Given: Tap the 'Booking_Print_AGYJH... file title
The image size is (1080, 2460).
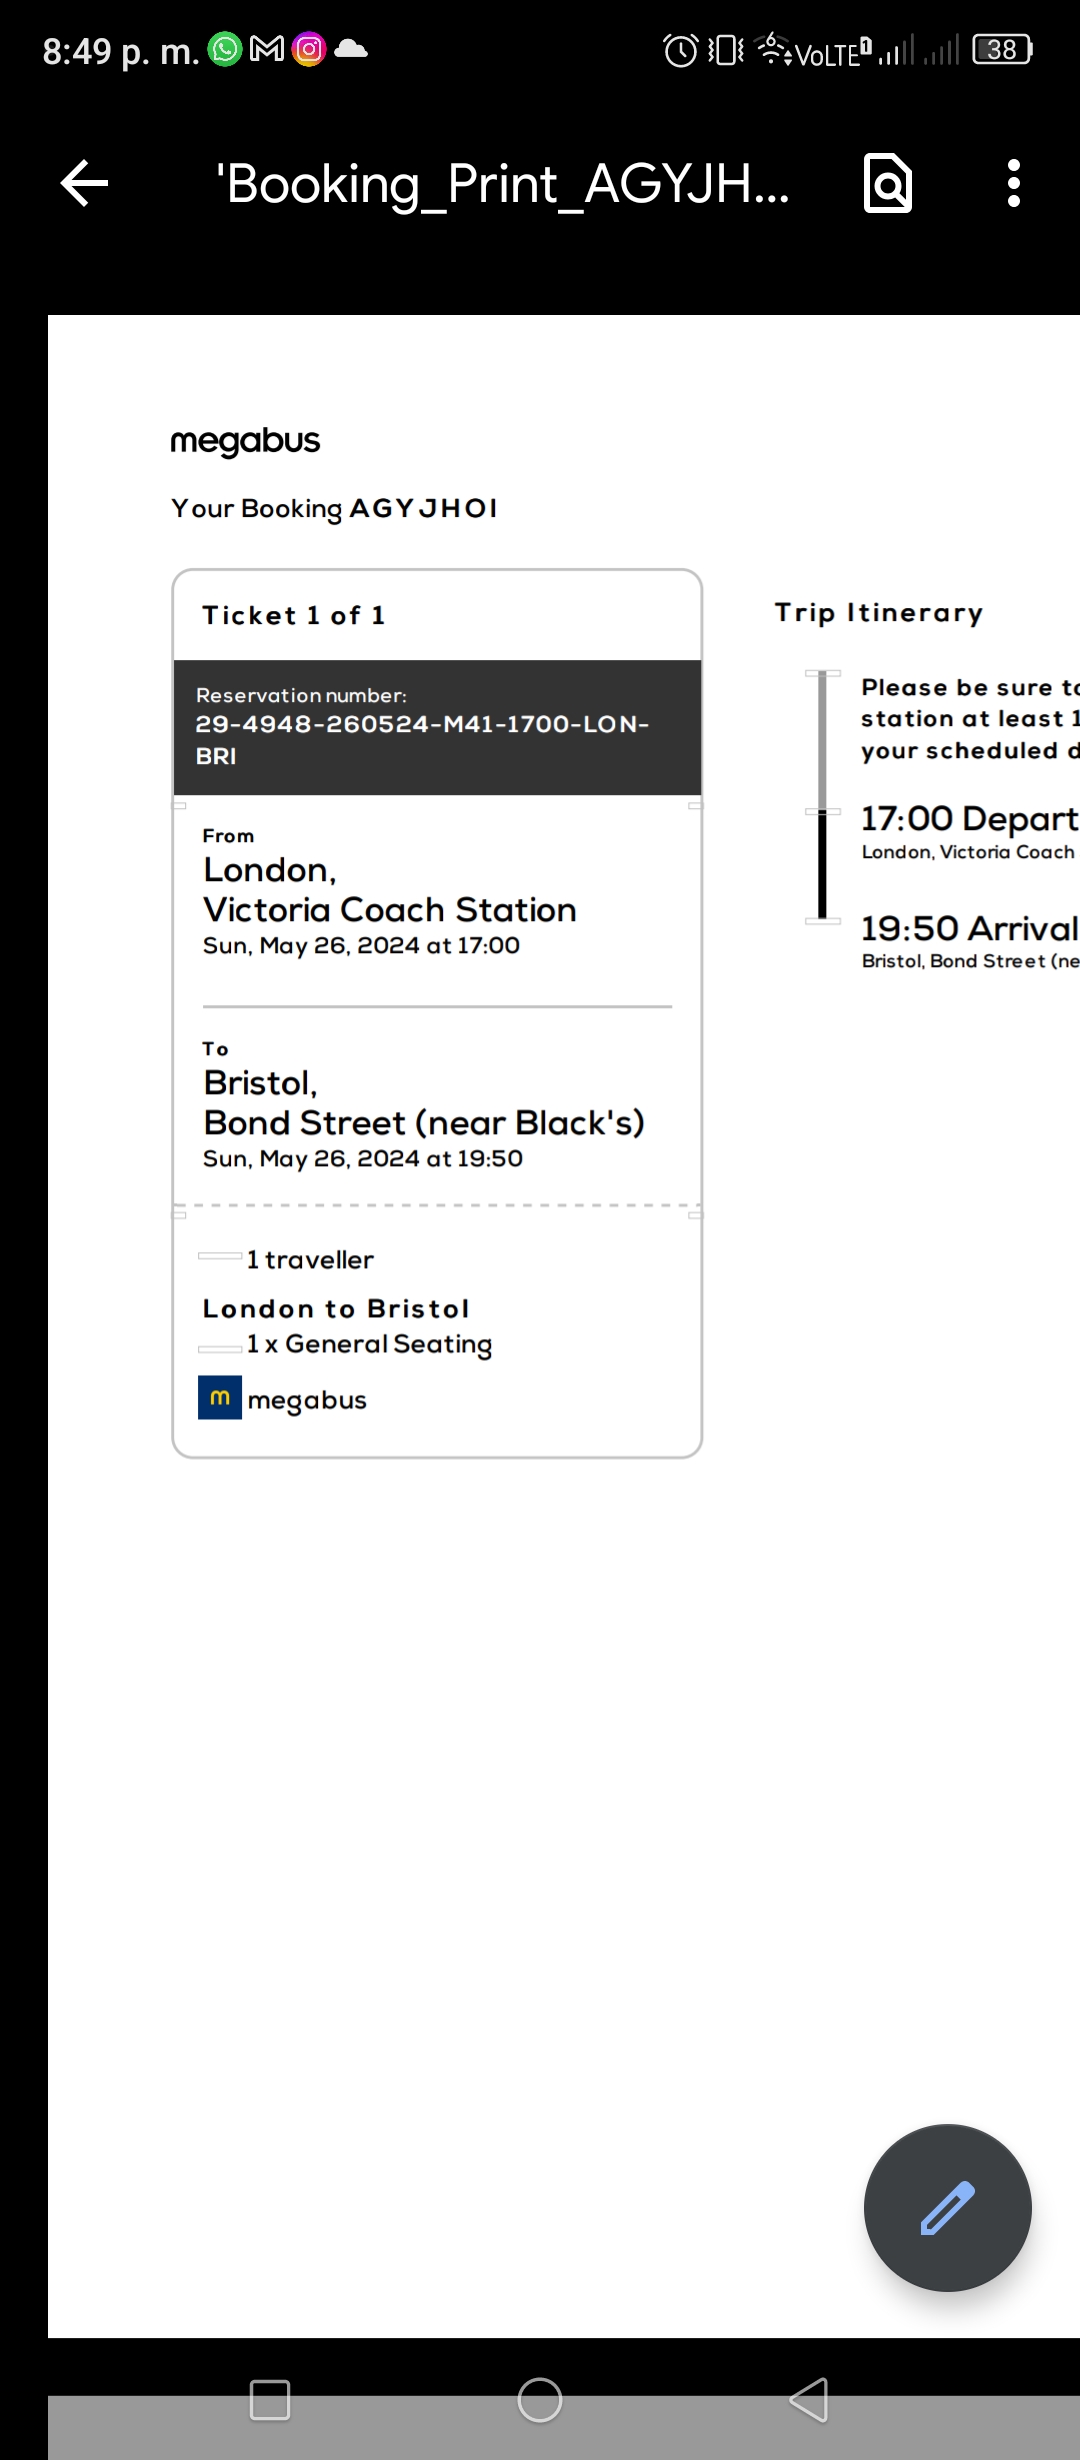Looking at the screenshot, I should (x=503, y=184).
